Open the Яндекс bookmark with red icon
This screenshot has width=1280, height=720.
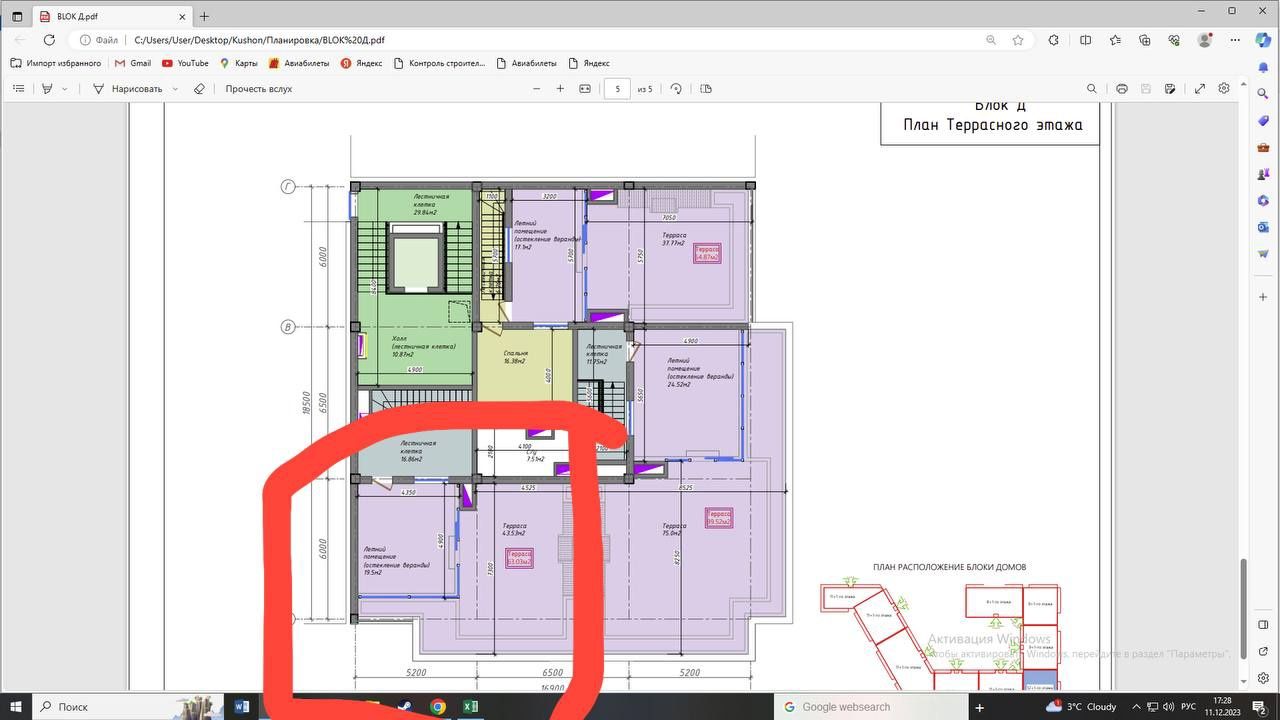[x=361, y=63]
